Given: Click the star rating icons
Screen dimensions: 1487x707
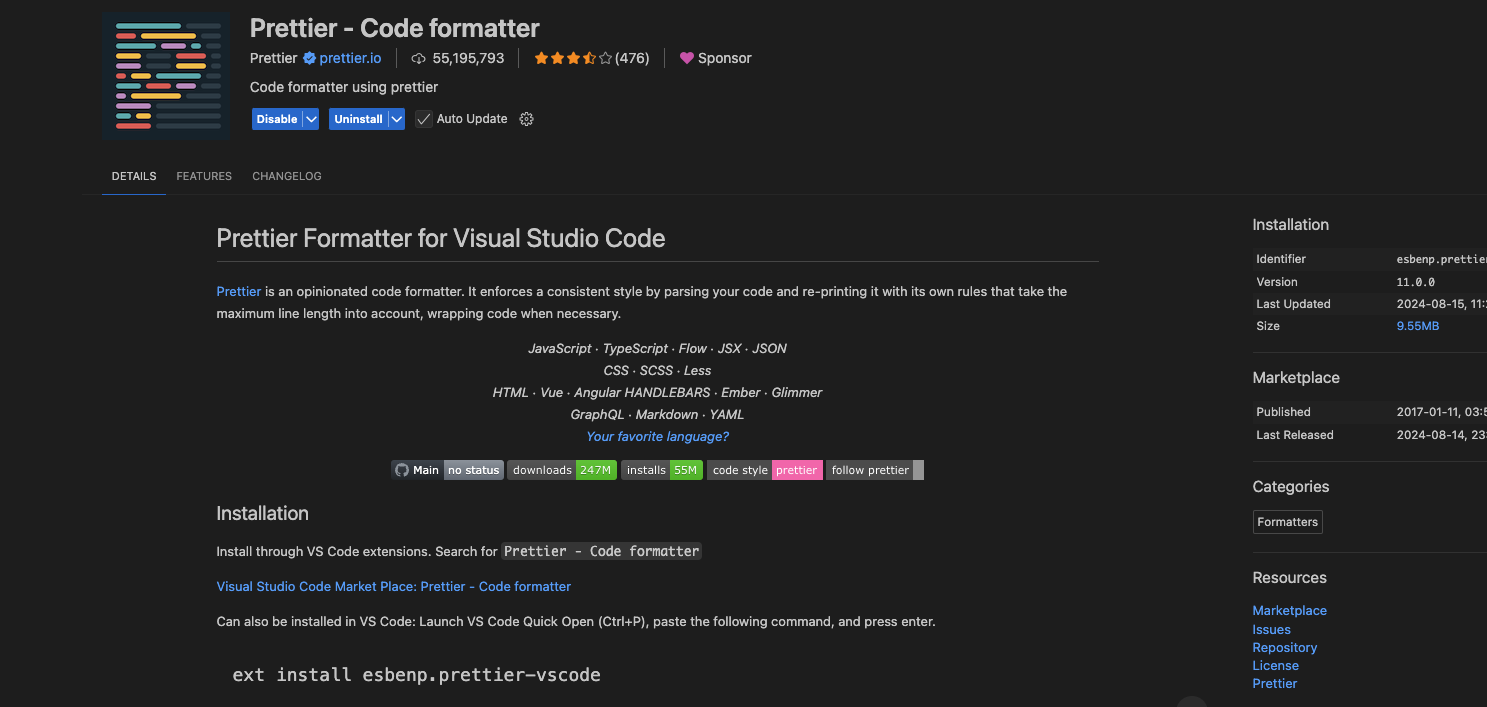Looking at the screenshot, I should (x=573, y=58).
